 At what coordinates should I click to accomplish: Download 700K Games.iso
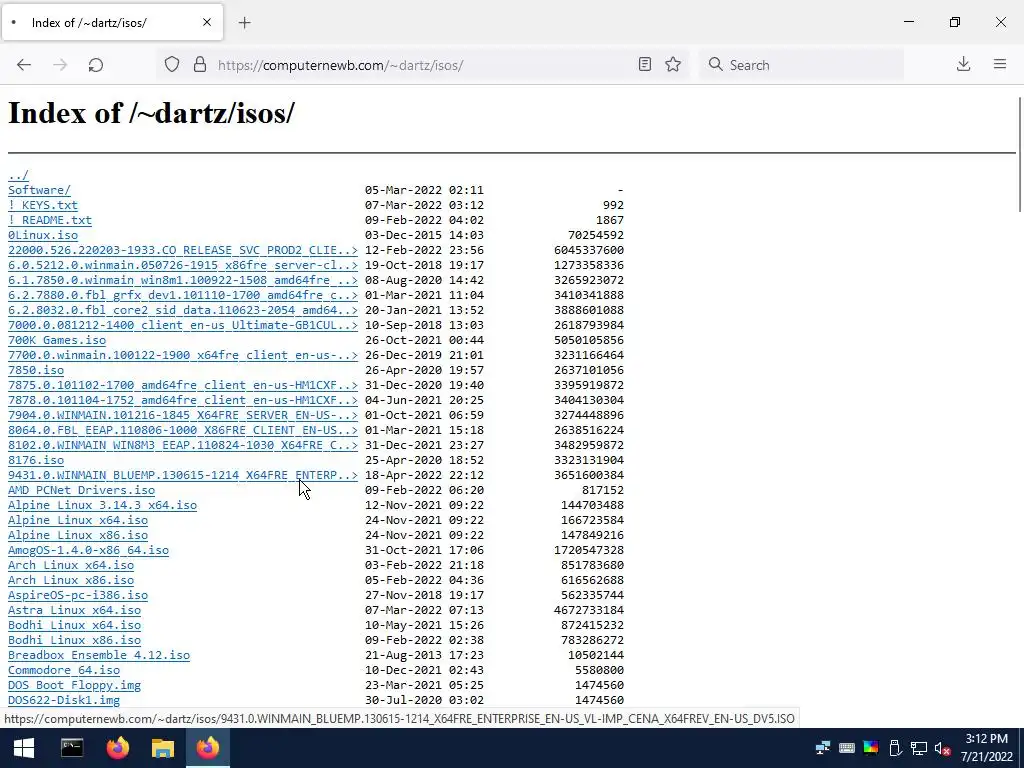coord(57,340)
